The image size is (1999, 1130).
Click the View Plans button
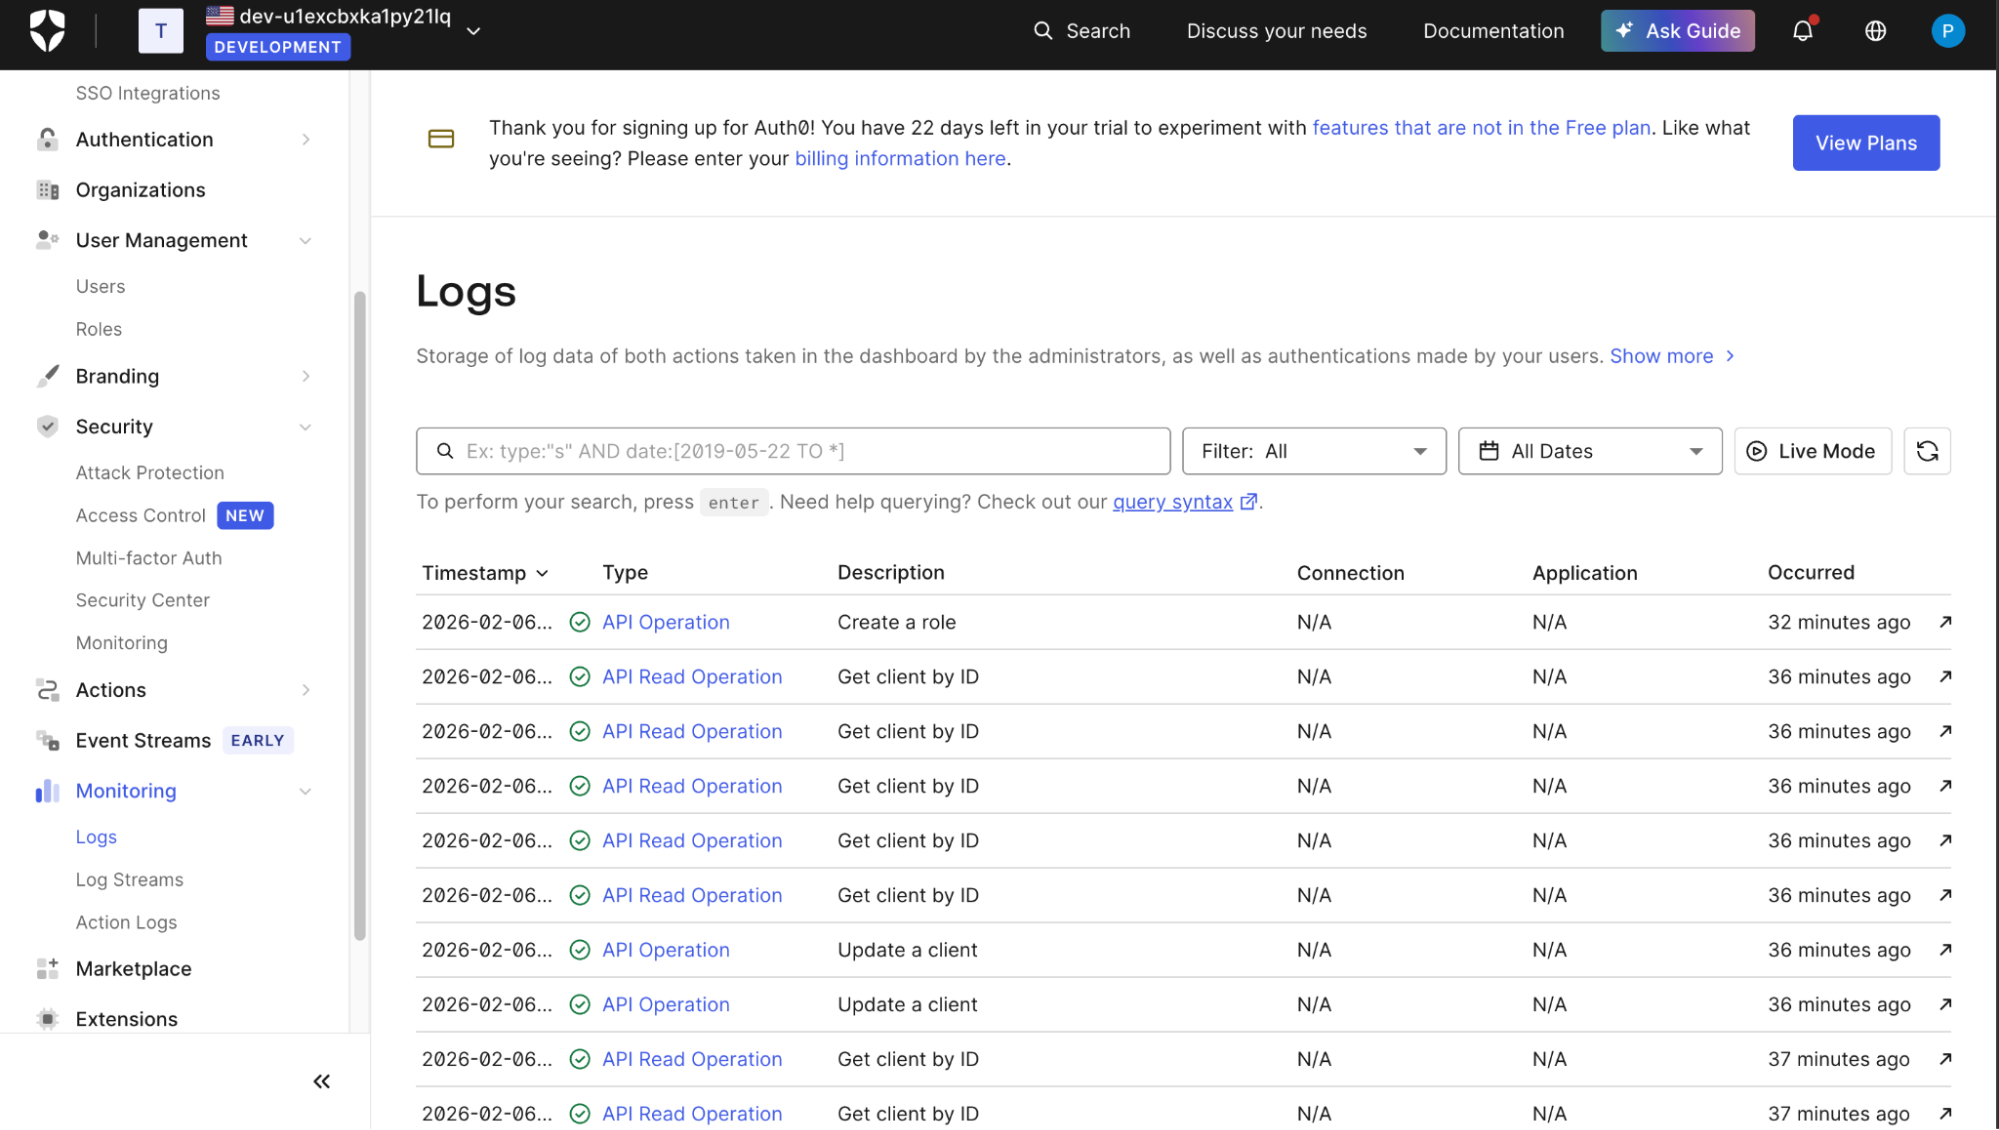pos(1865,143)
